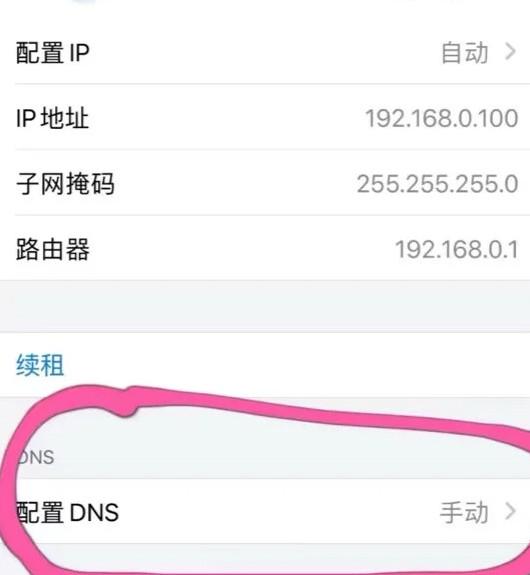Tap the IP 地址 label
530x575 pixels.
pyautogui.click(x=52, y=118)
